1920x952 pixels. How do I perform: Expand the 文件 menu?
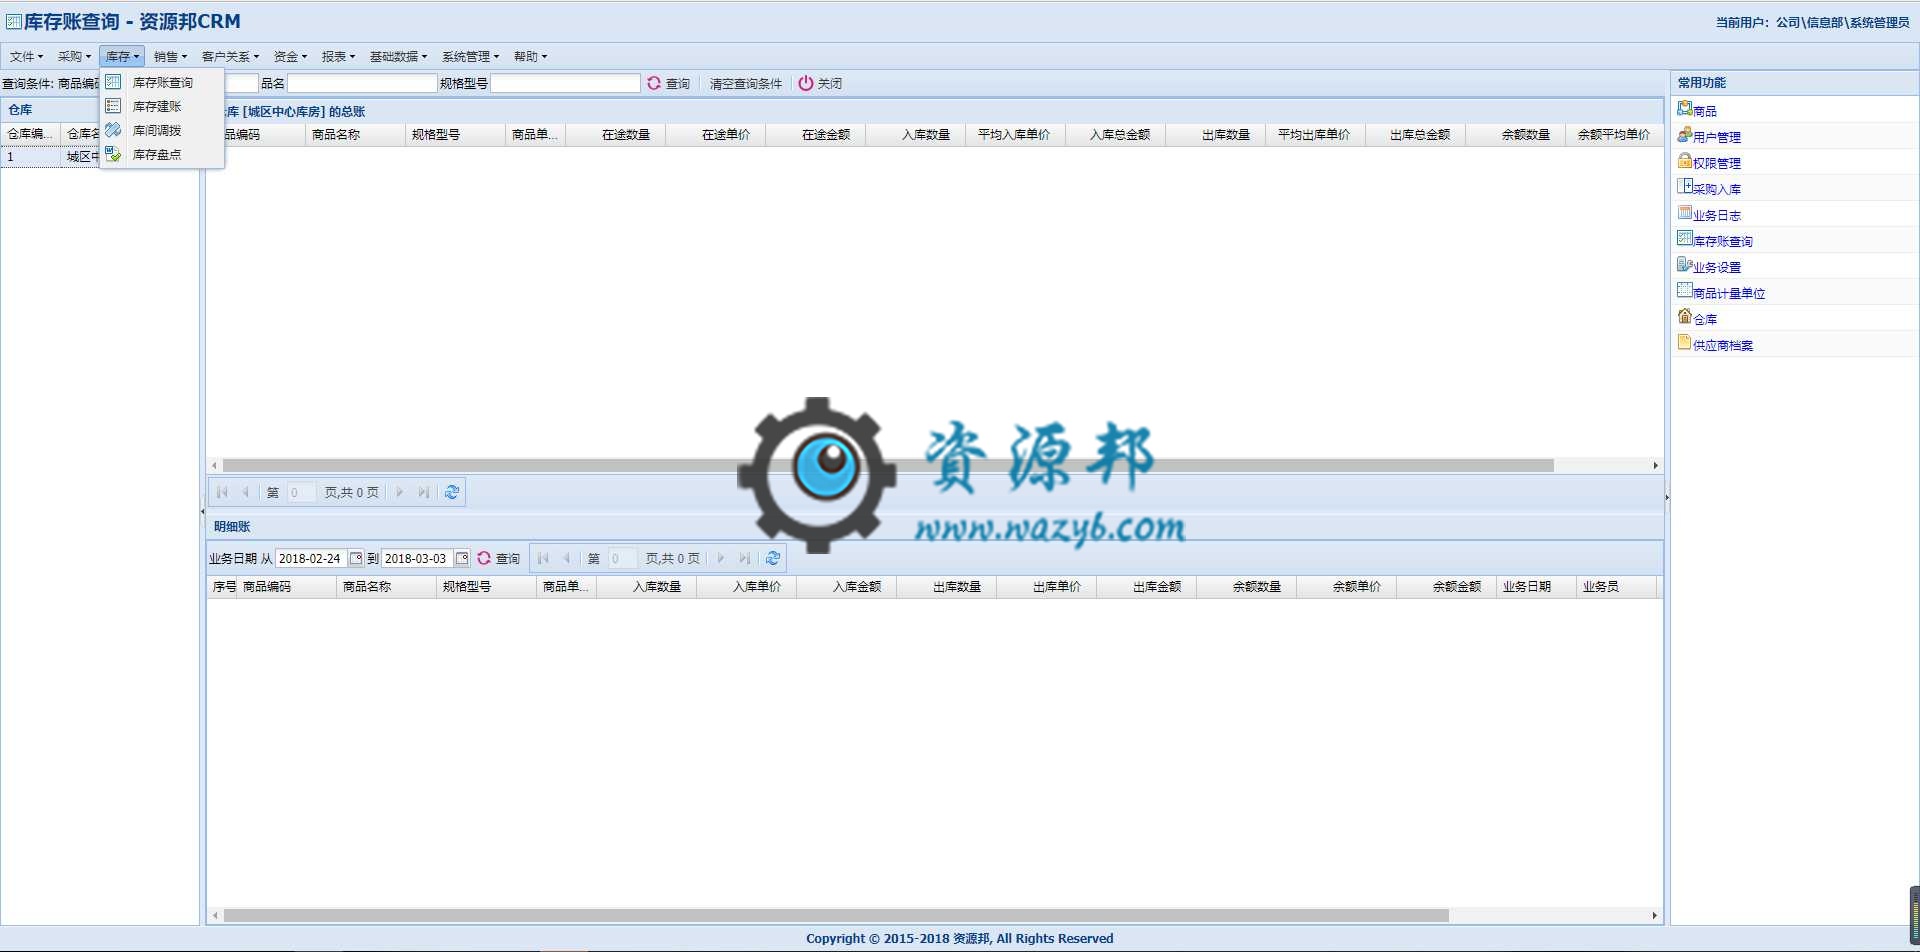26,56
